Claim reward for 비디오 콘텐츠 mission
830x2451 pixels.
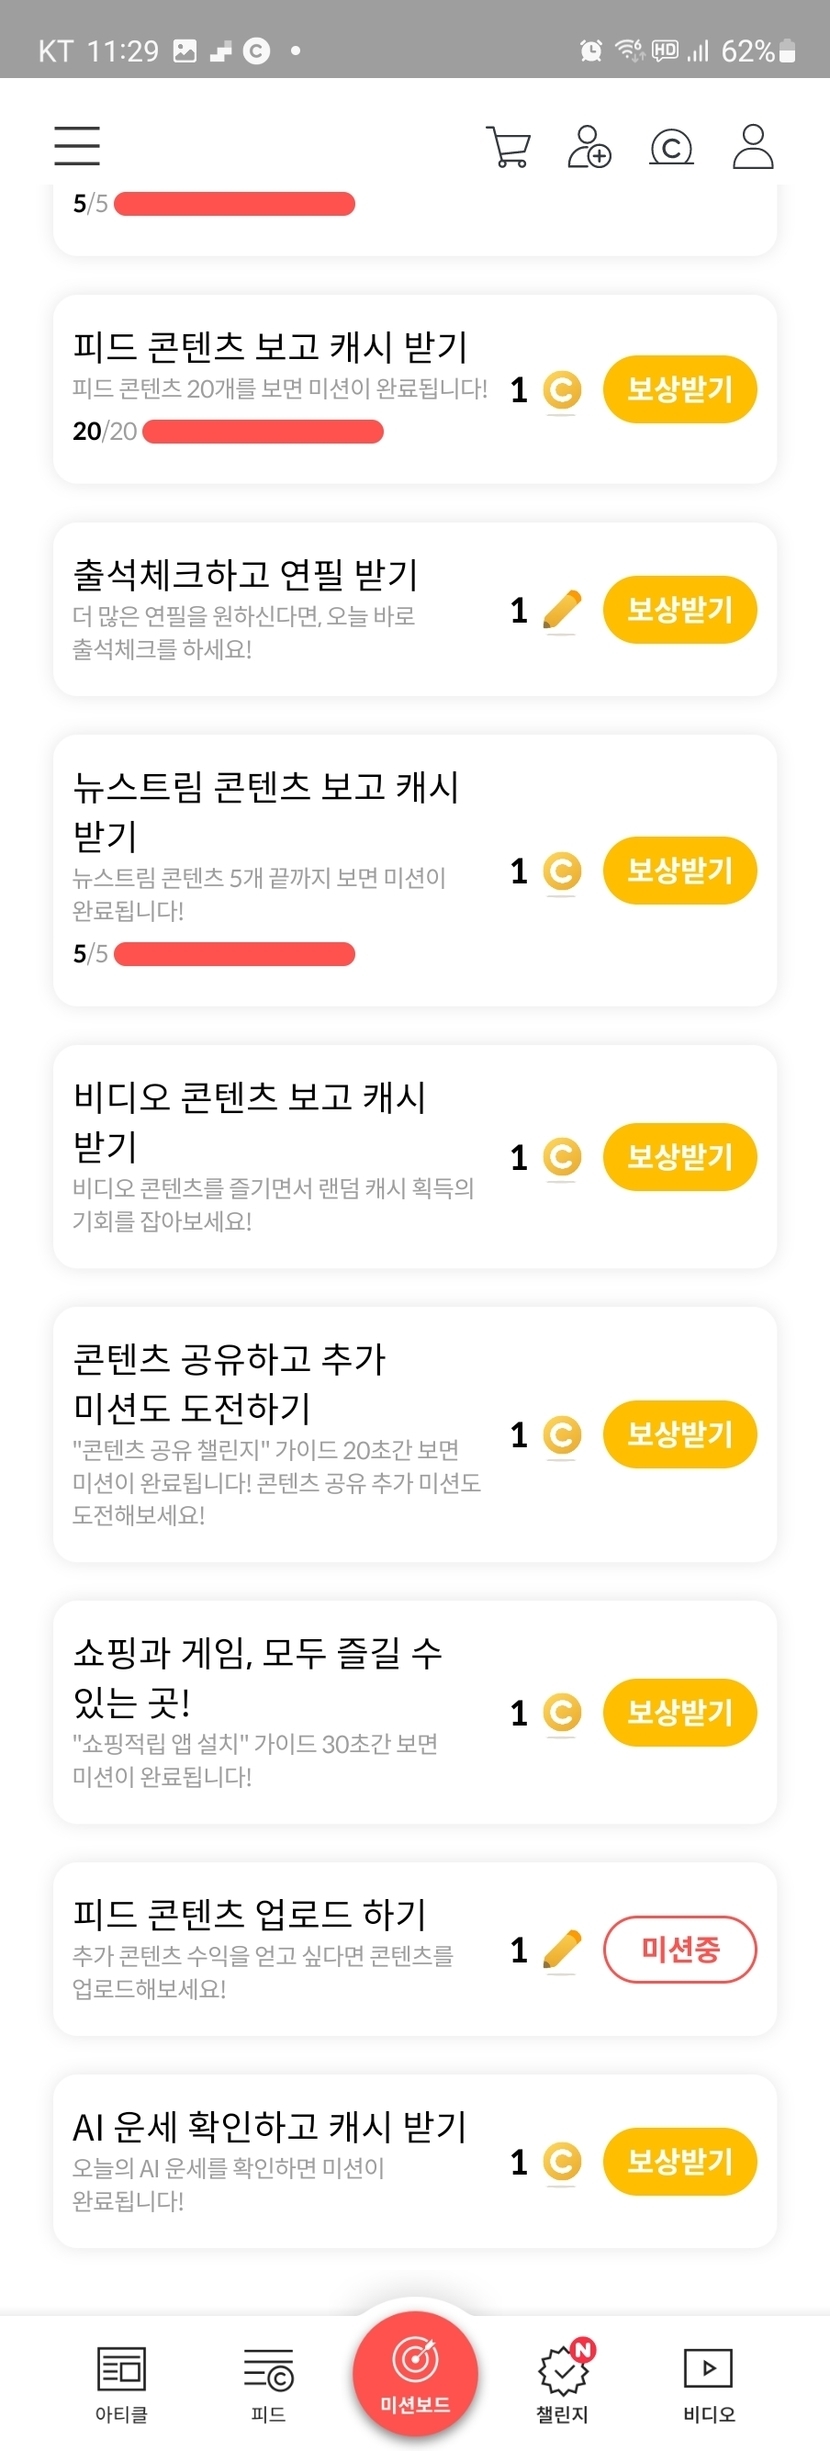(x=680, y=1157)
